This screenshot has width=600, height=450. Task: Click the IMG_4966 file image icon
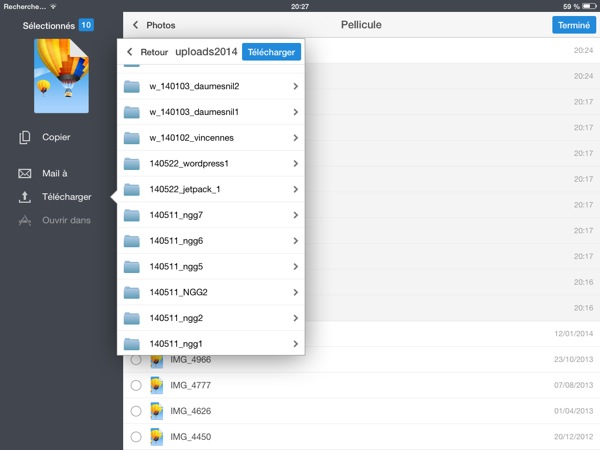point(156,360)
